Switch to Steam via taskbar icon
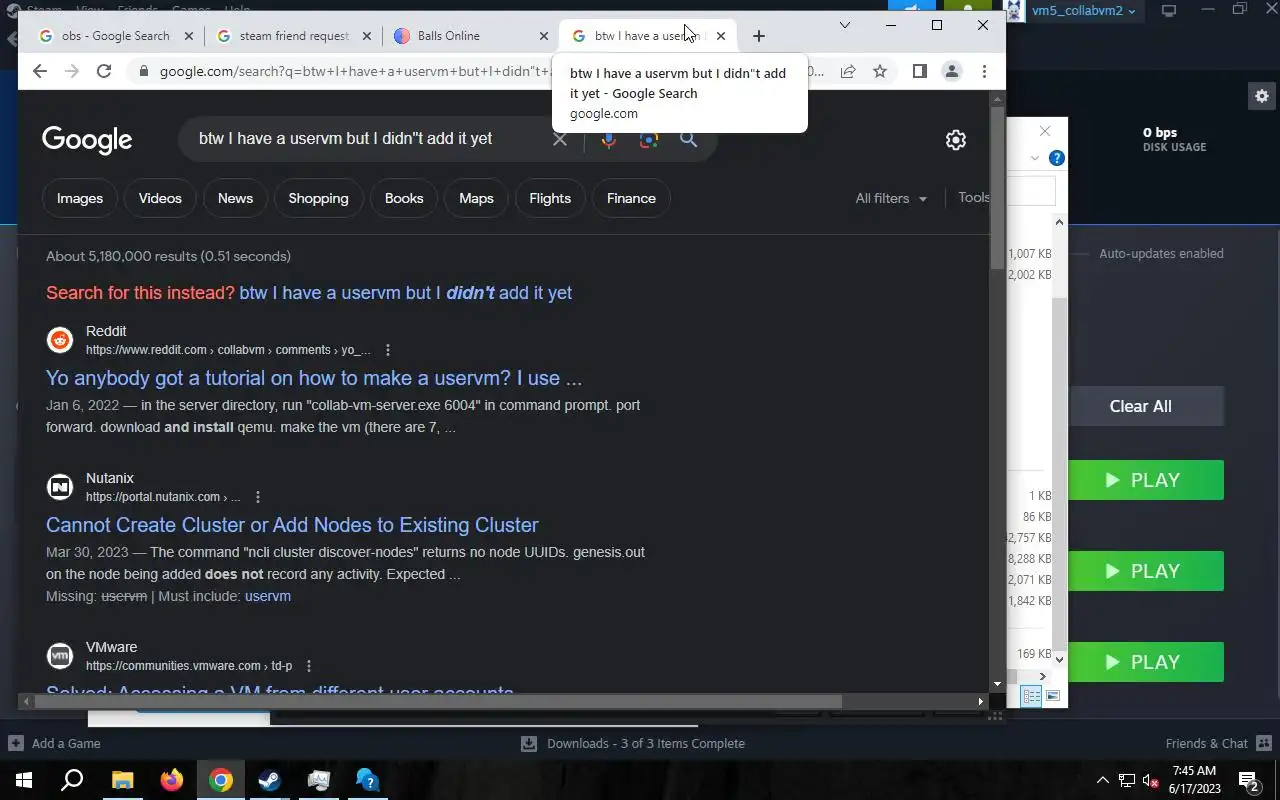Image resolution: width=1280 pixels, height=800 pixels. coord(269,780)
